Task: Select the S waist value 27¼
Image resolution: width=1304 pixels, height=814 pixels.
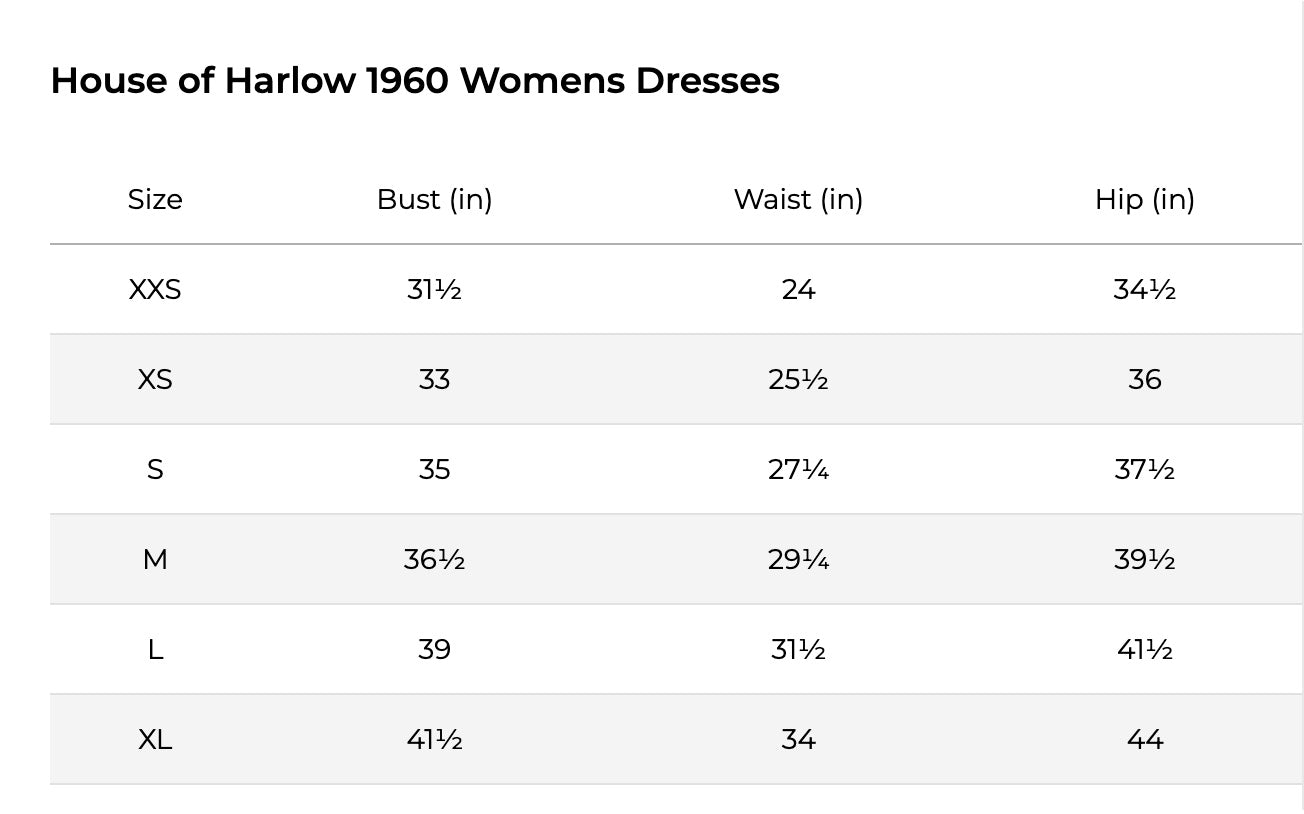Action: [798, 470]
